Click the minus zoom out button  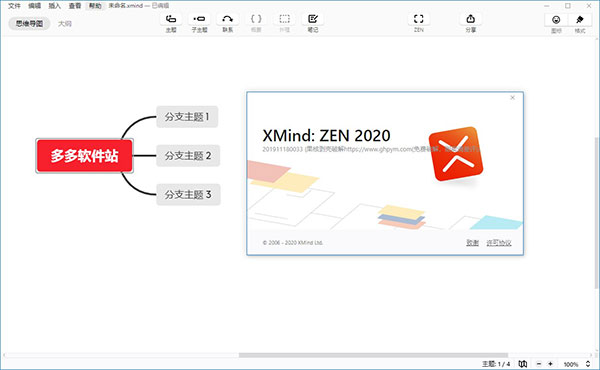(x=539, y=363)
